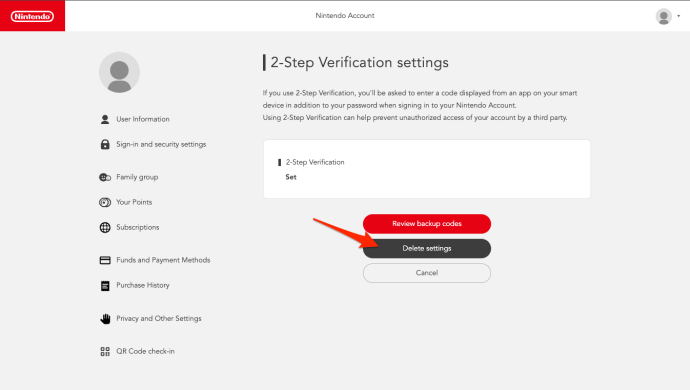Click Delete settings button
Image resolution: width=690 pixels, height=390 pixels.
click(x=427, y=248)
